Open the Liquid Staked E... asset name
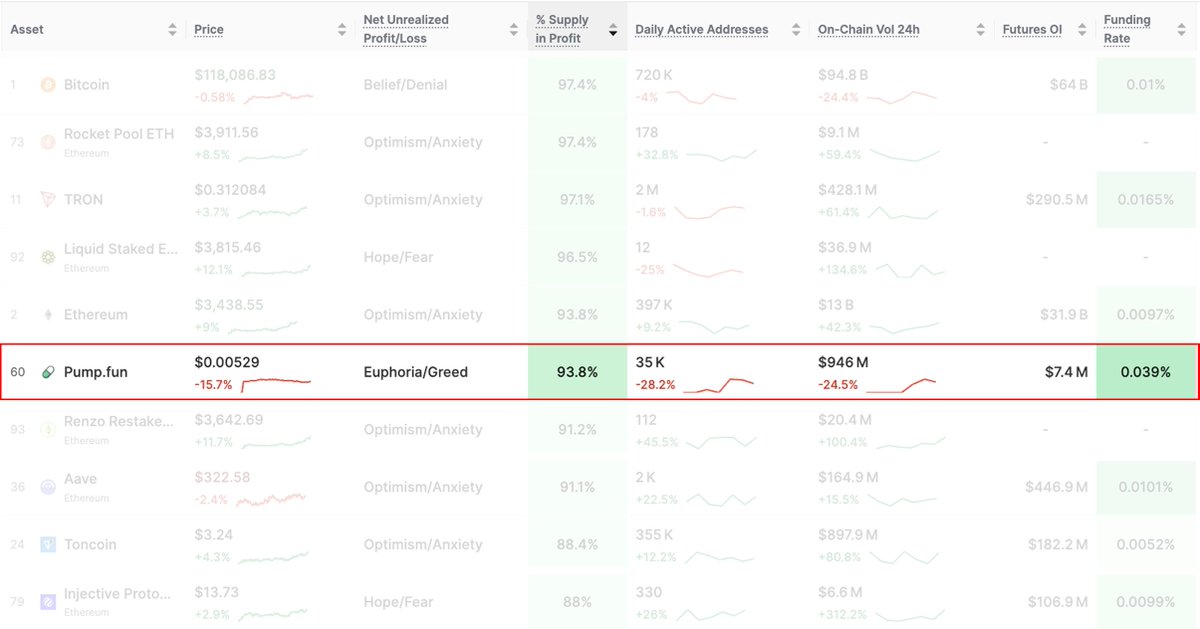This screenshot has width=1200, height=629. pyautogui.click(x=121, y=249)
